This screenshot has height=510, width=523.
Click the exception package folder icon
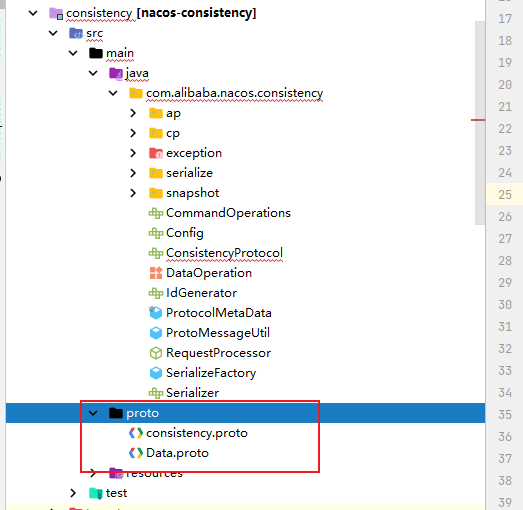pos(156,153)
